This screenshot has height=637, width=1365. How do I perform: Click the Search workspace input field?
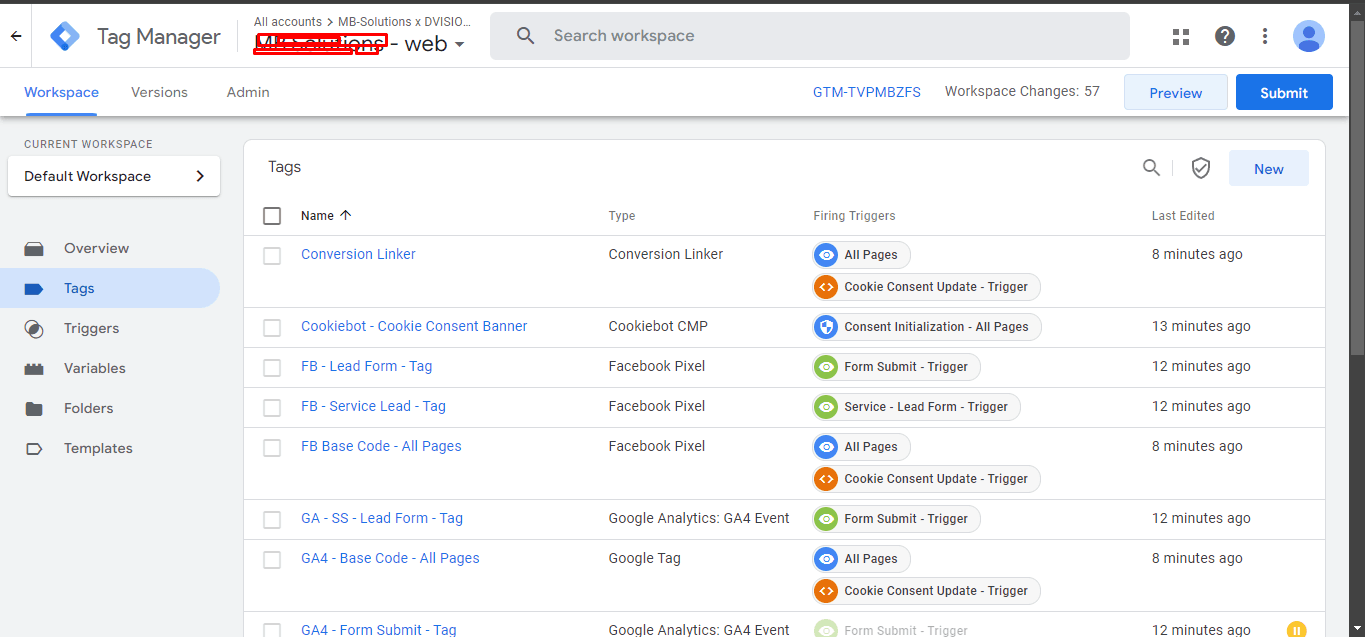pyautogui.click(x=810, y=36)
